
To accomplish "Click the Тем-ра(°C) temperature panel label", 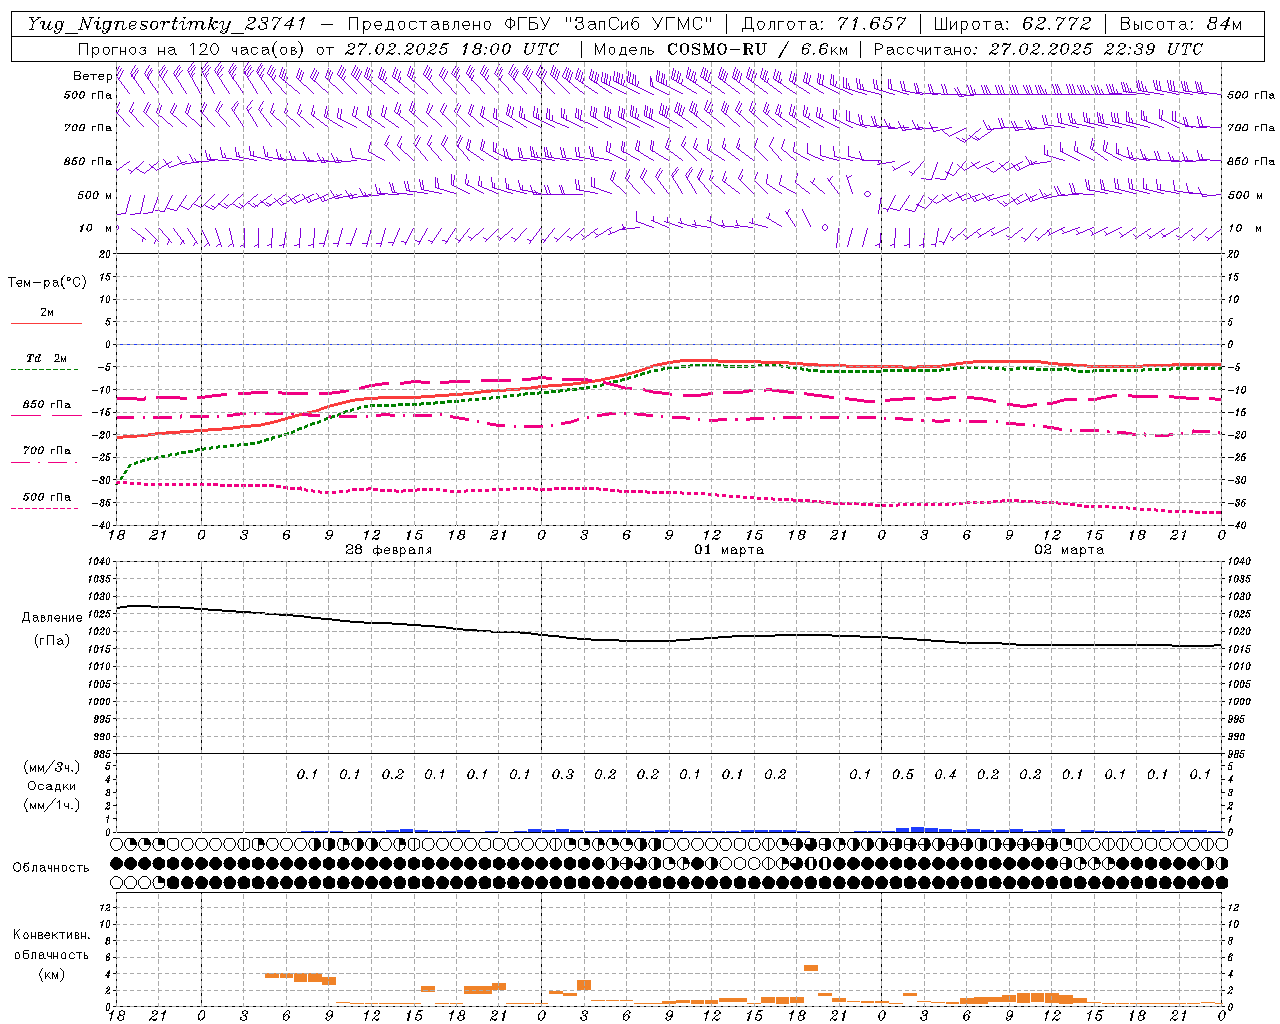I will (x=47, y=283).
